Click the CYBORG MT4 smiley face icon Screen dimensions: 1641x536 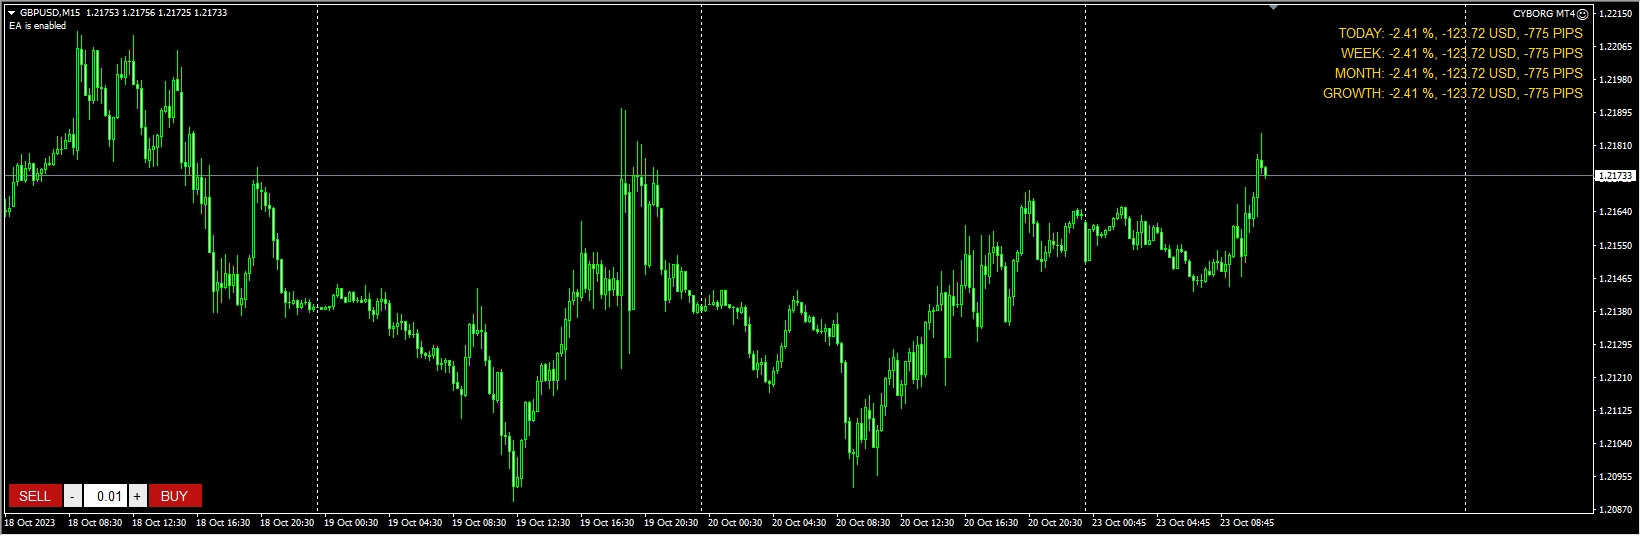[x=1583, y=14]
